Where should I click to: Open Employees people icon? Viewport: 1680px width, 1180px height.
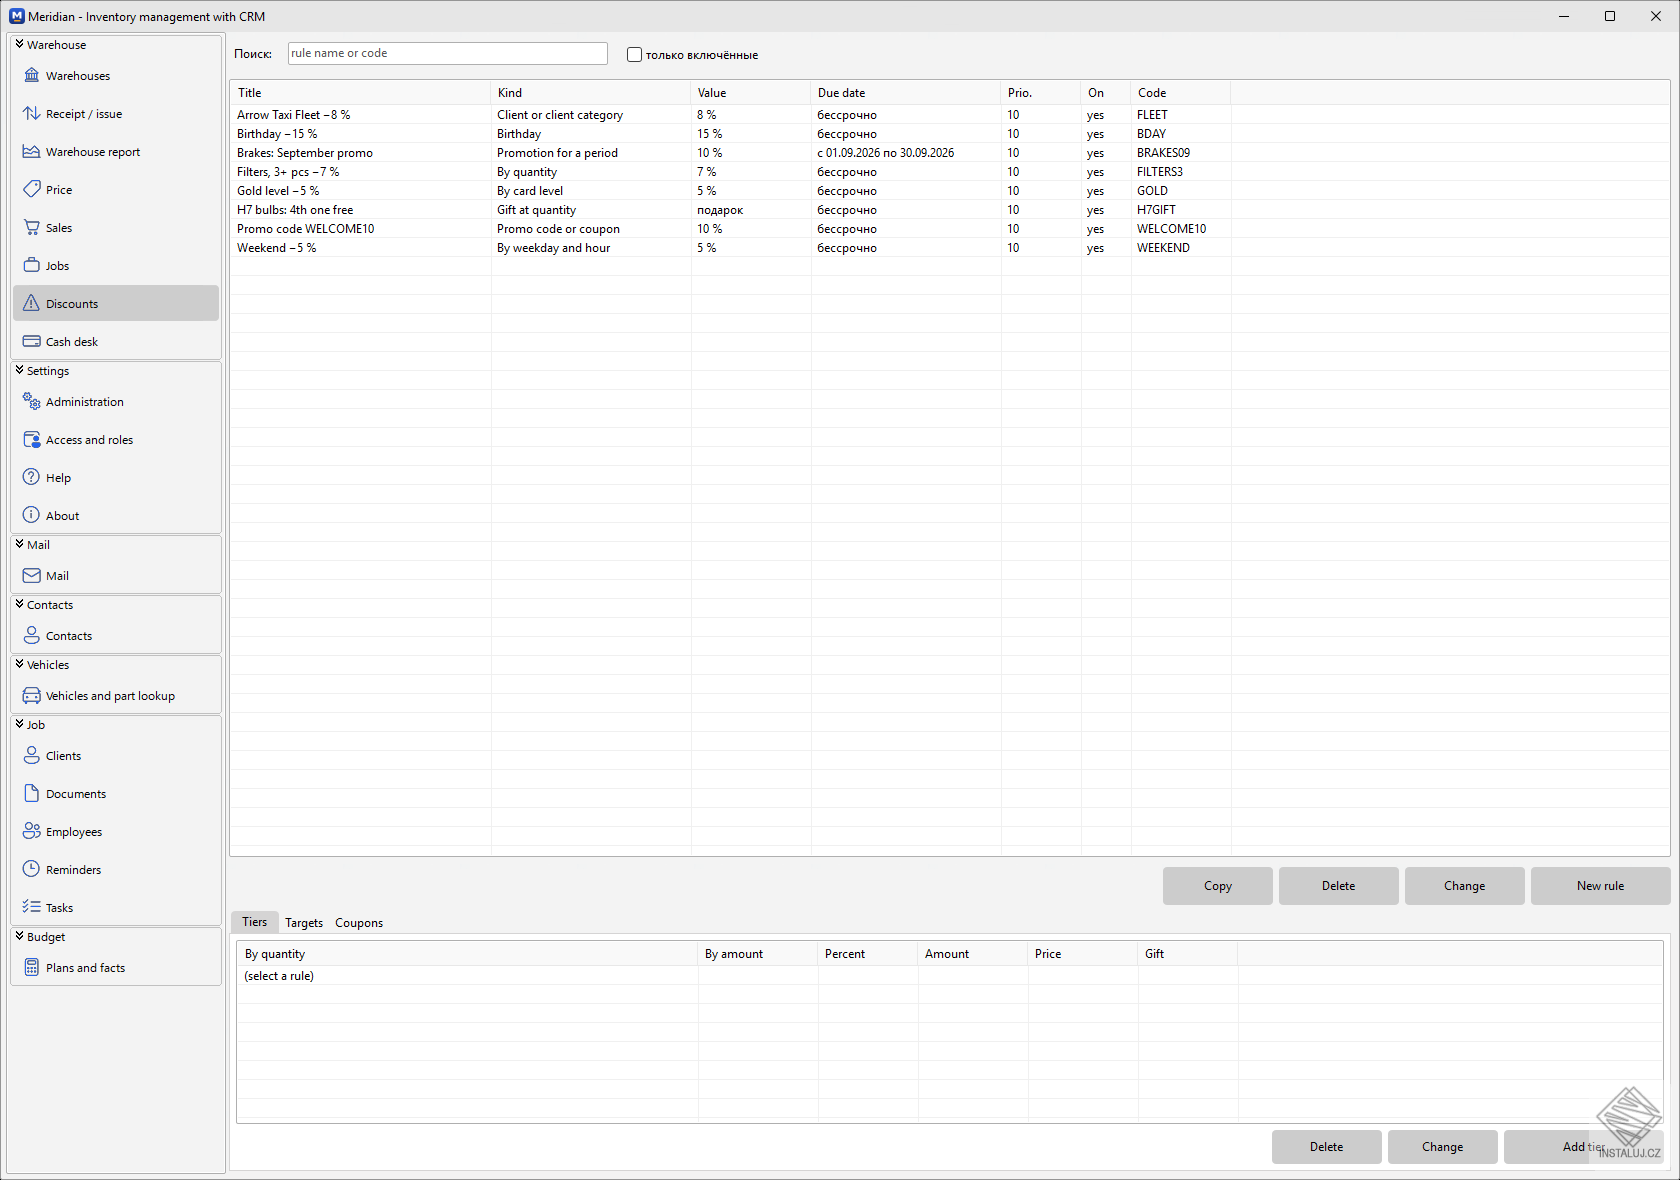(x=32, y=832)
